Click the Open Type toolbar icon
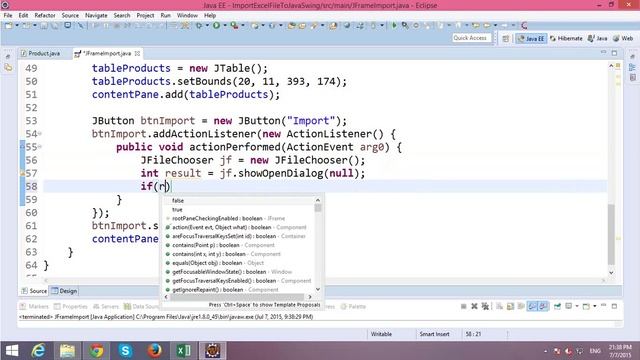640x360 pixels. point(291,25)
